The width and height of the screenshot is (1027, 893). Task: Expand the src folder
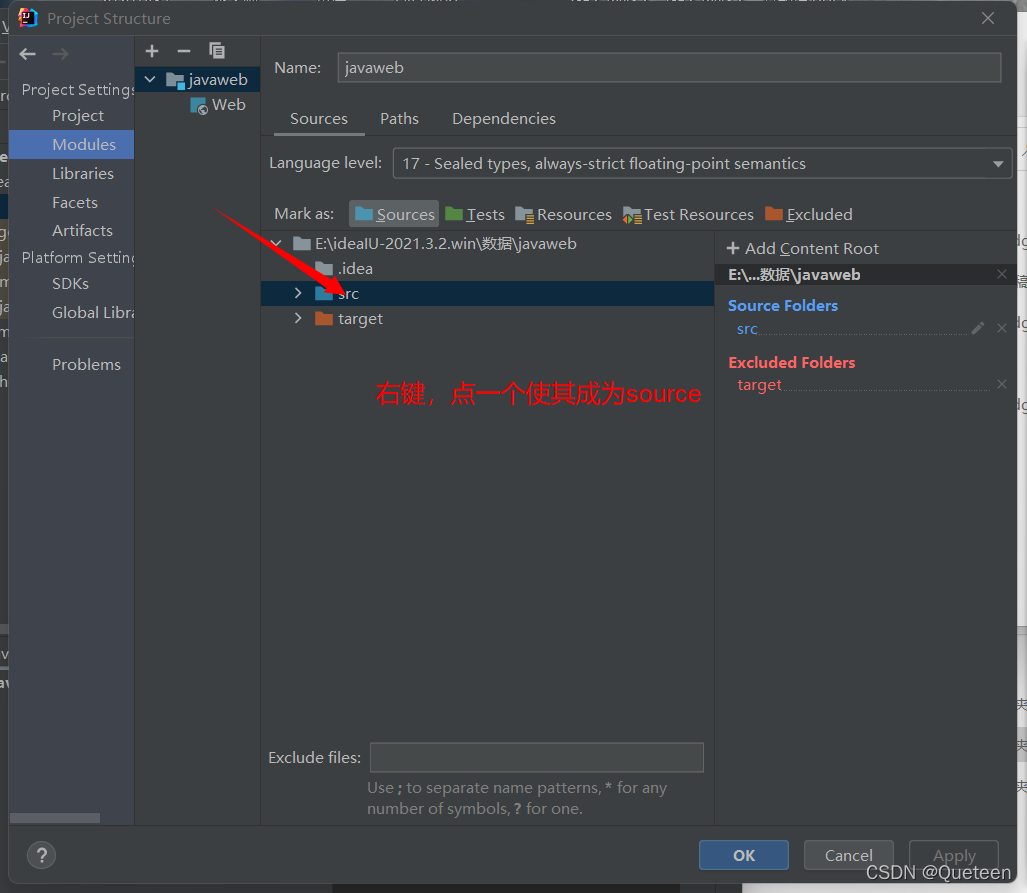tap(298, 293)
